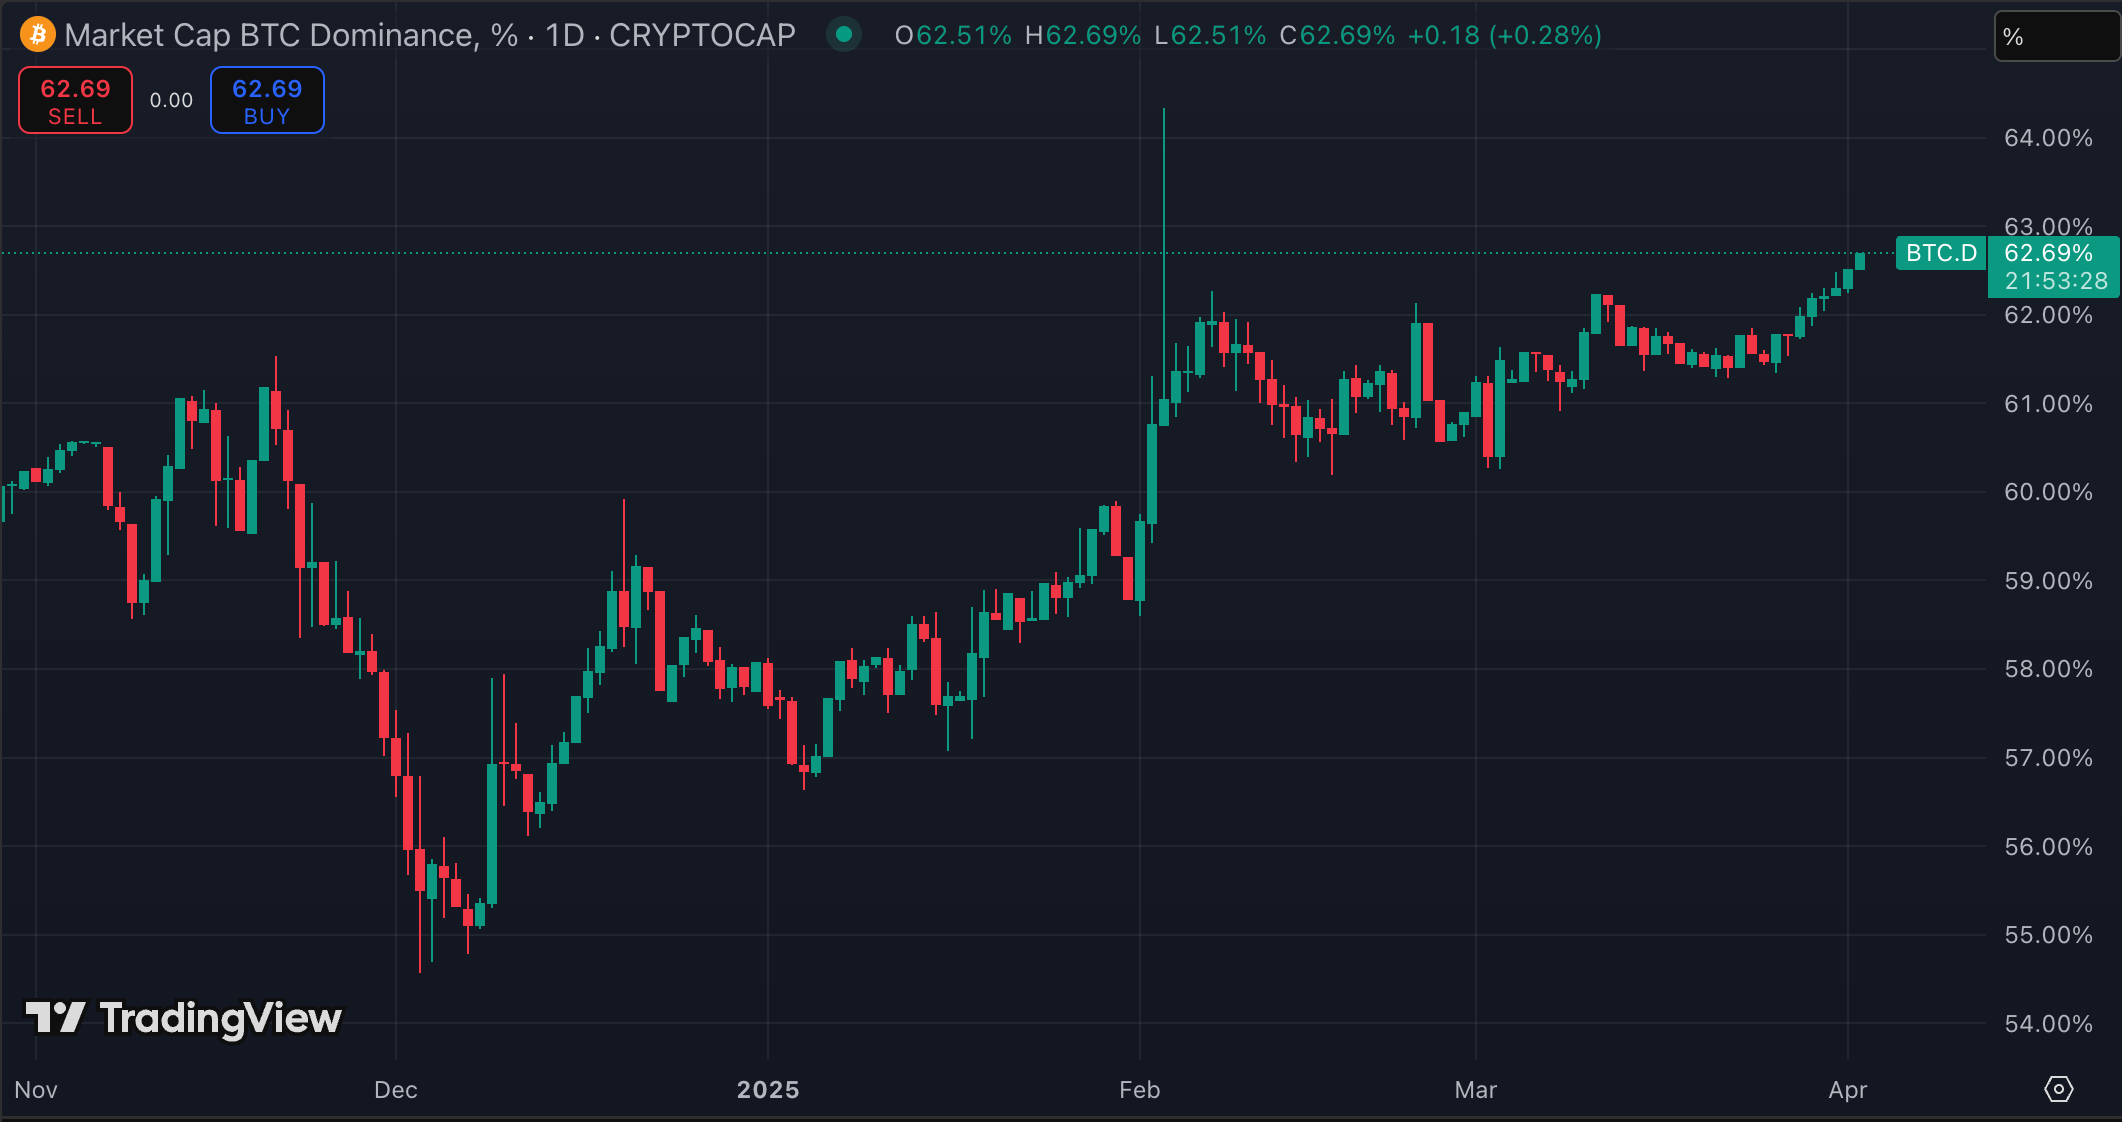
Task: Click the 56.00% price scale label
Action: click(2048, 847)
